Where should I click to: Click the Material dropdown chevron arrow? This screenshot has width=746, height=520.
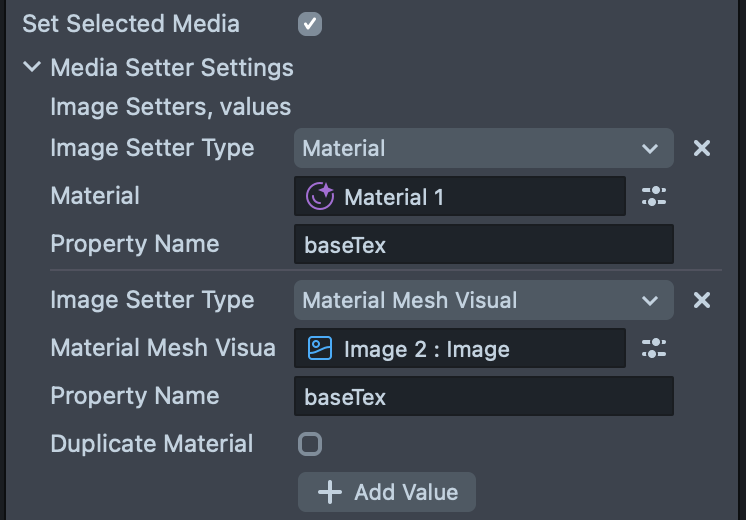tap(650, 149)
